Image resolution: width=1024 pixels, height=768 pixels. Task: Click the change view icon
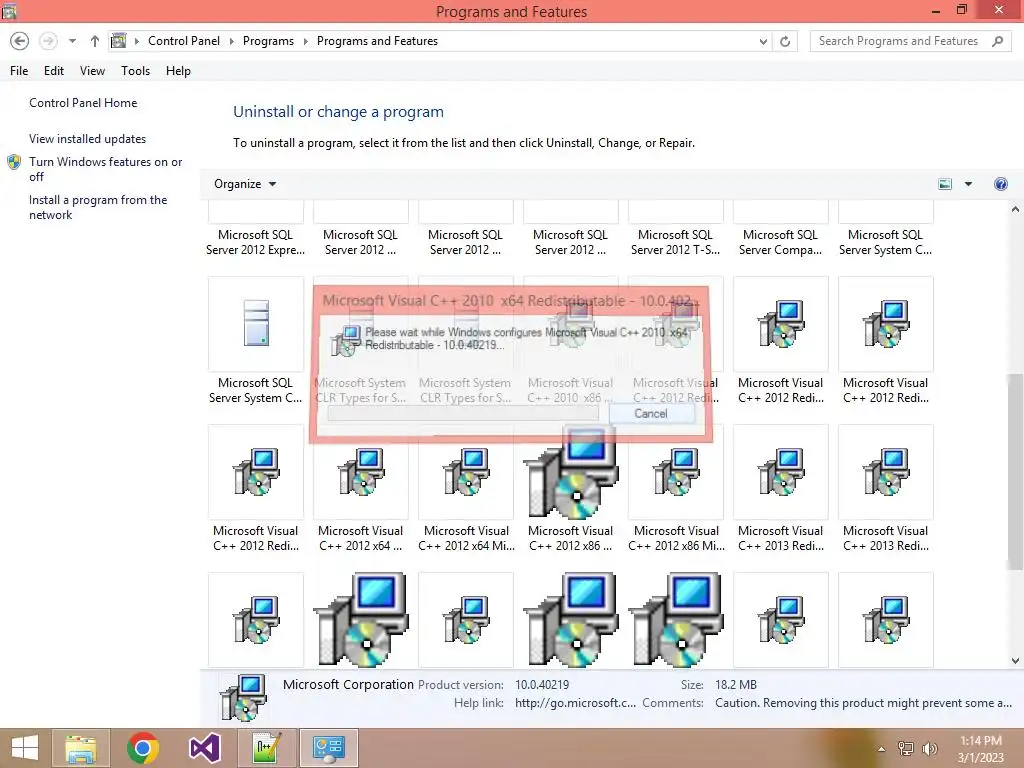click(945, 184)
